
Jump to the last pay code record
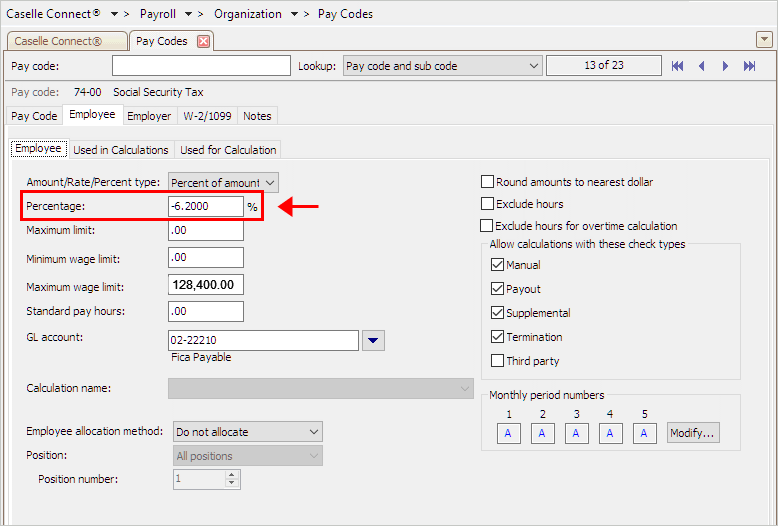(x=750, y=66)
